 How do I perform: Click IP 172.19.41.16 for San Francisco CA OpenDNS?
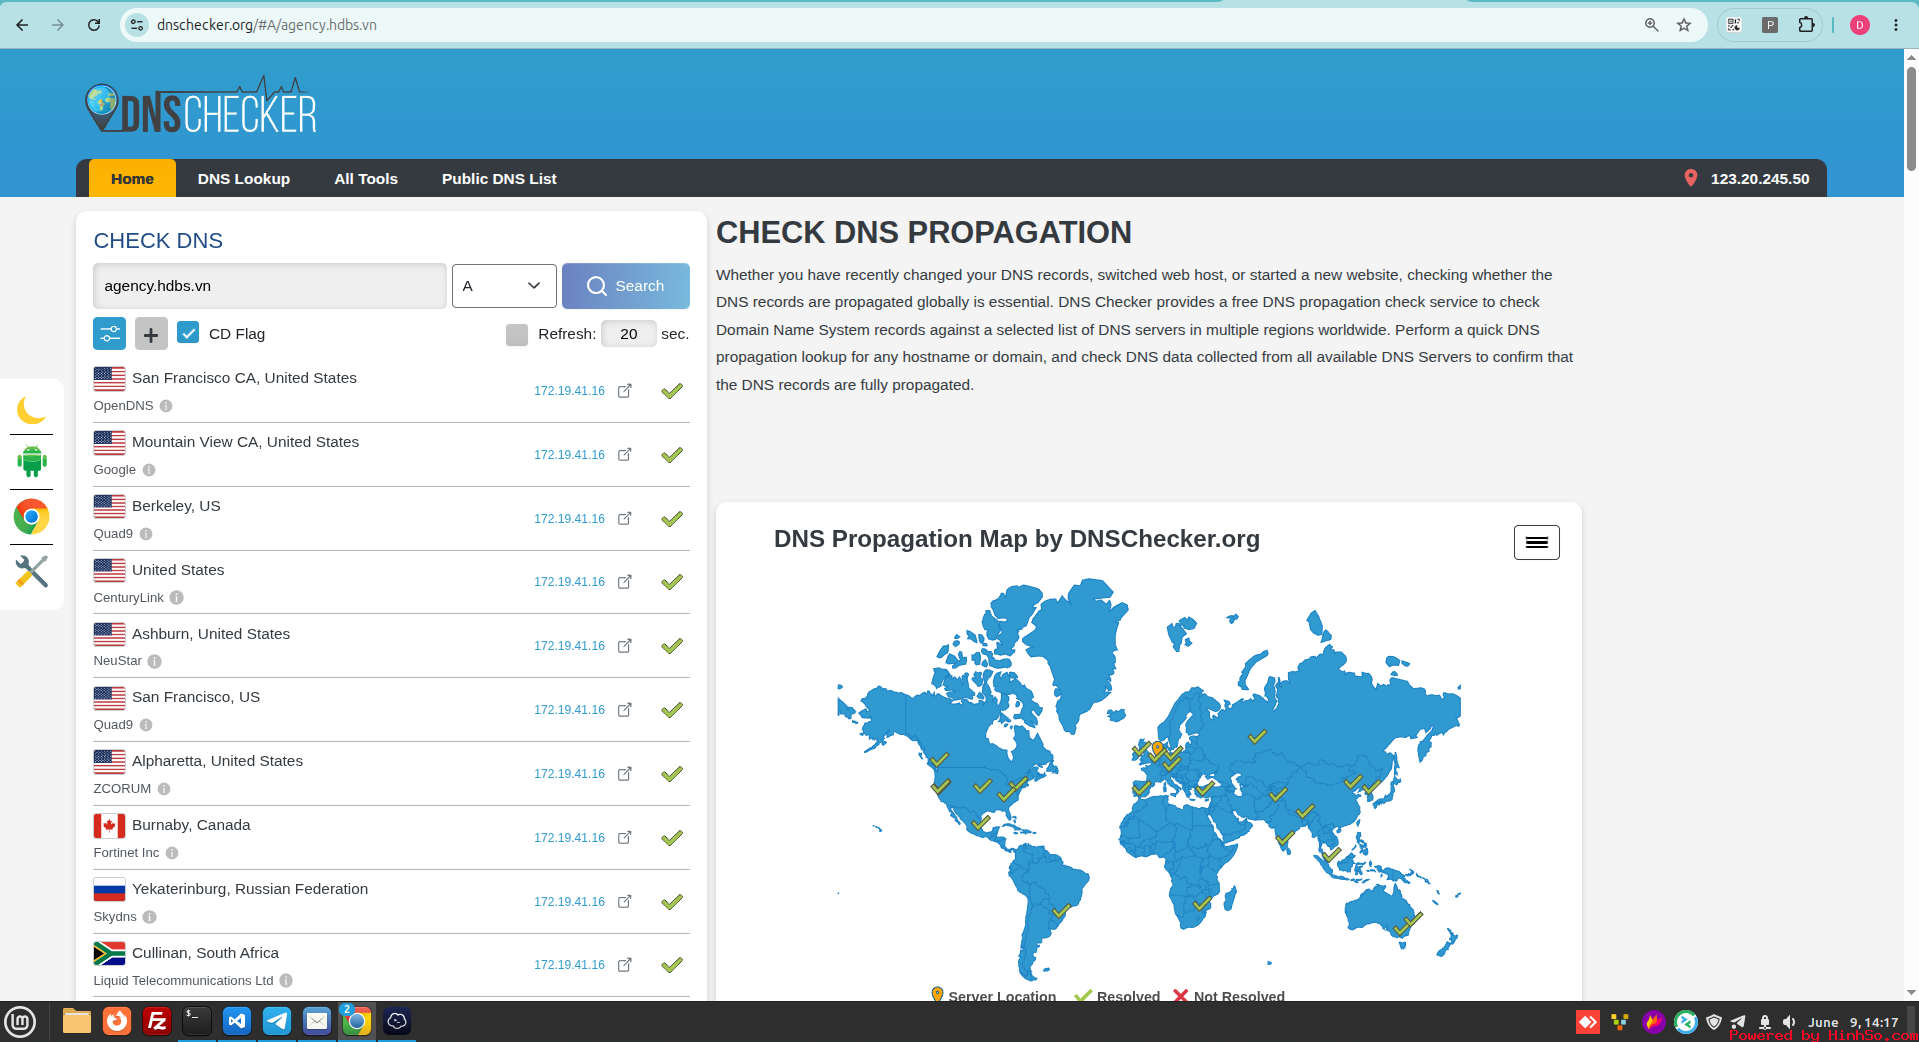pos(569,391)
